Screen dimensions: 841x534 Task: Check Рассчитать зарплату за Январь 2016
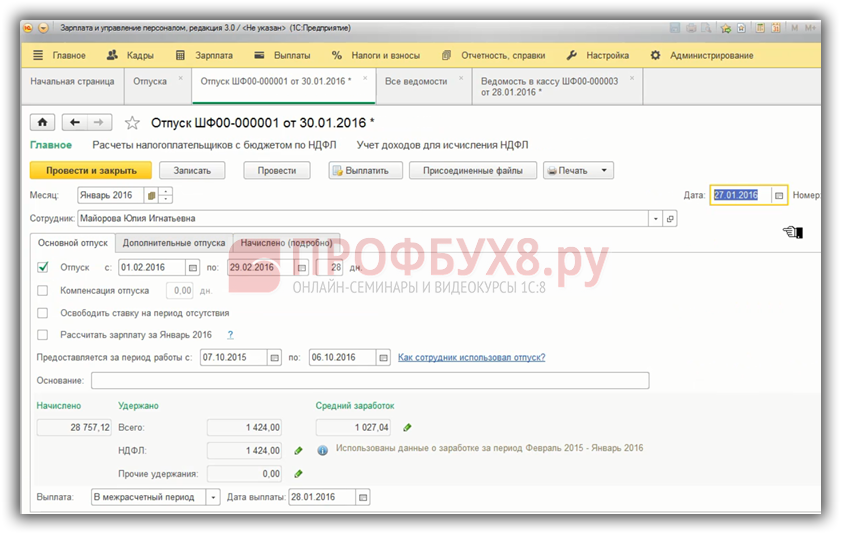point(43,335)
